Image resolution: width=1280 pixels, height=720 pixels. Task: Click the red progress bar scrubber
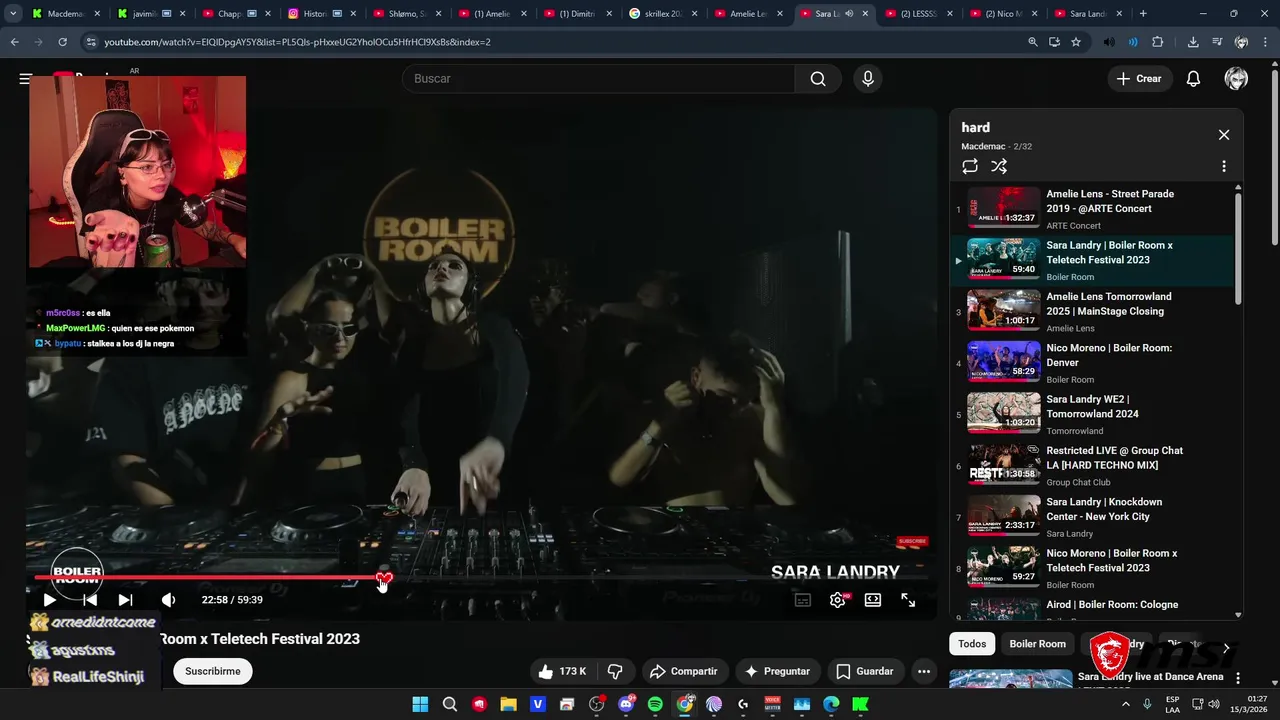pos(384,578)
